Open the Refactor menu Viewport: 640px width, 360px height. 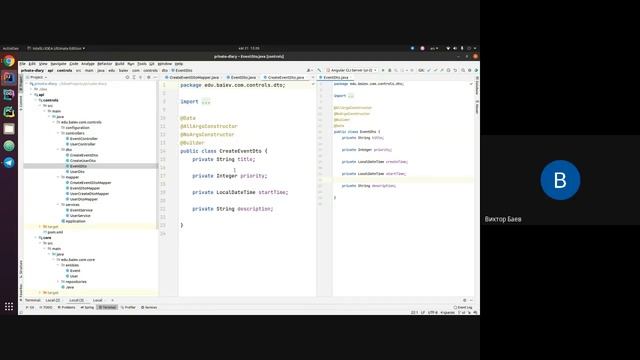click(104, 64)
